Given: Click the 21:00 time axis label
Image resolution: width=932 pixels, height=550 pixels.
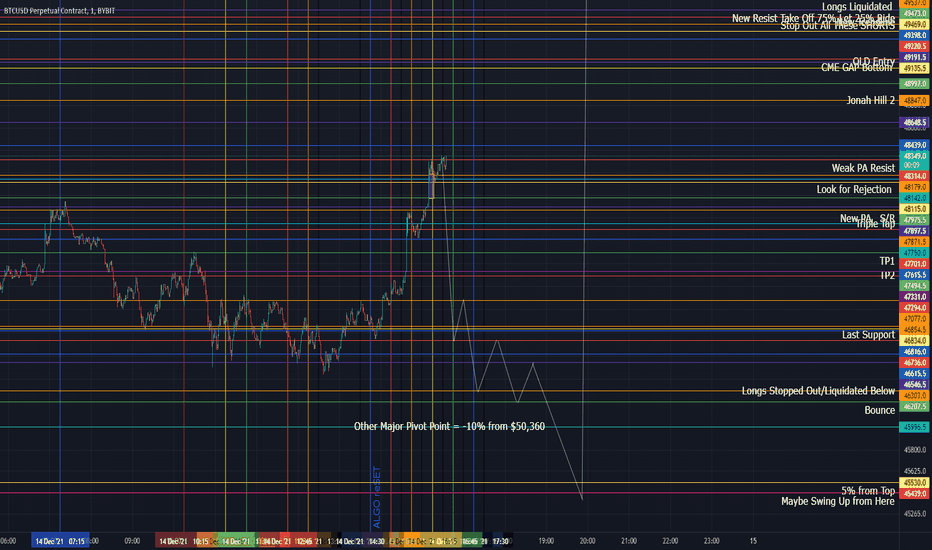Looking at the screenshot, I should 629,541.
